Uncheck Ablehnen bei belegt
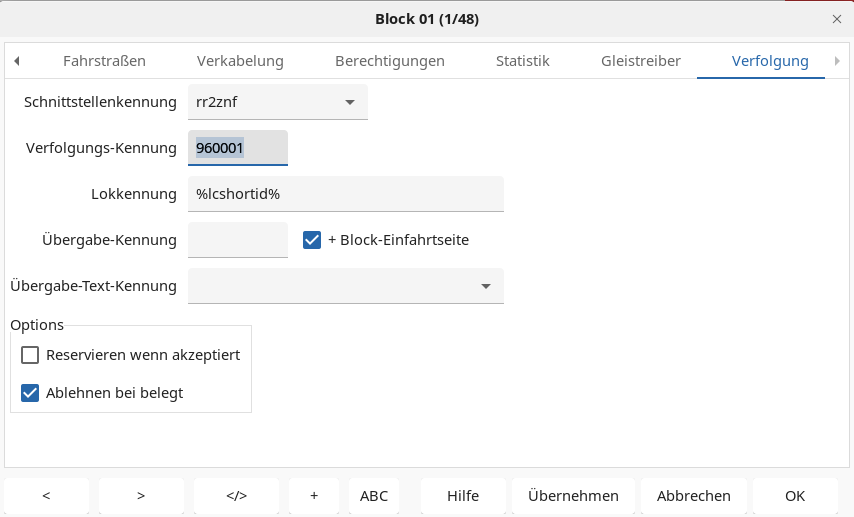The width and height of the screenshot is (854, 517). click(x=30, y=393)
